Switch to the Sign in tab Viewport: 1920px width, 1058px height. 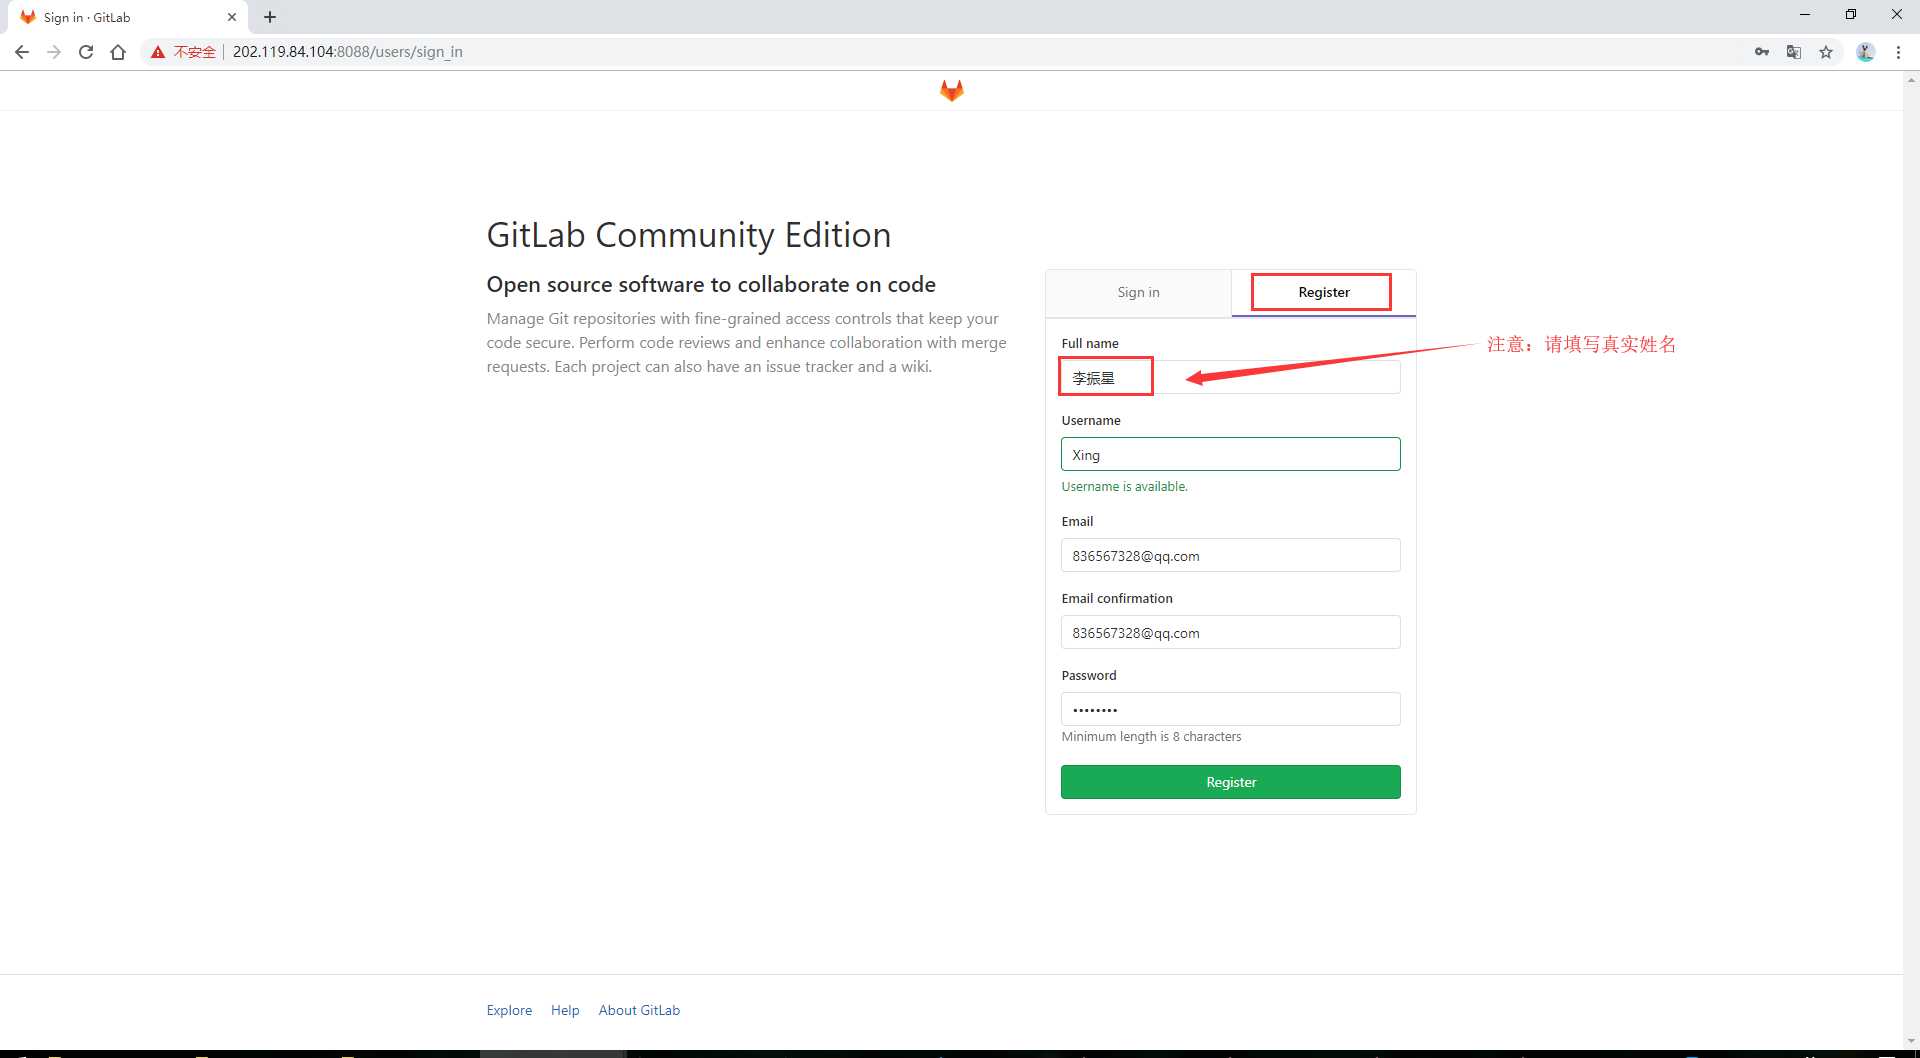pos(1138,292)
